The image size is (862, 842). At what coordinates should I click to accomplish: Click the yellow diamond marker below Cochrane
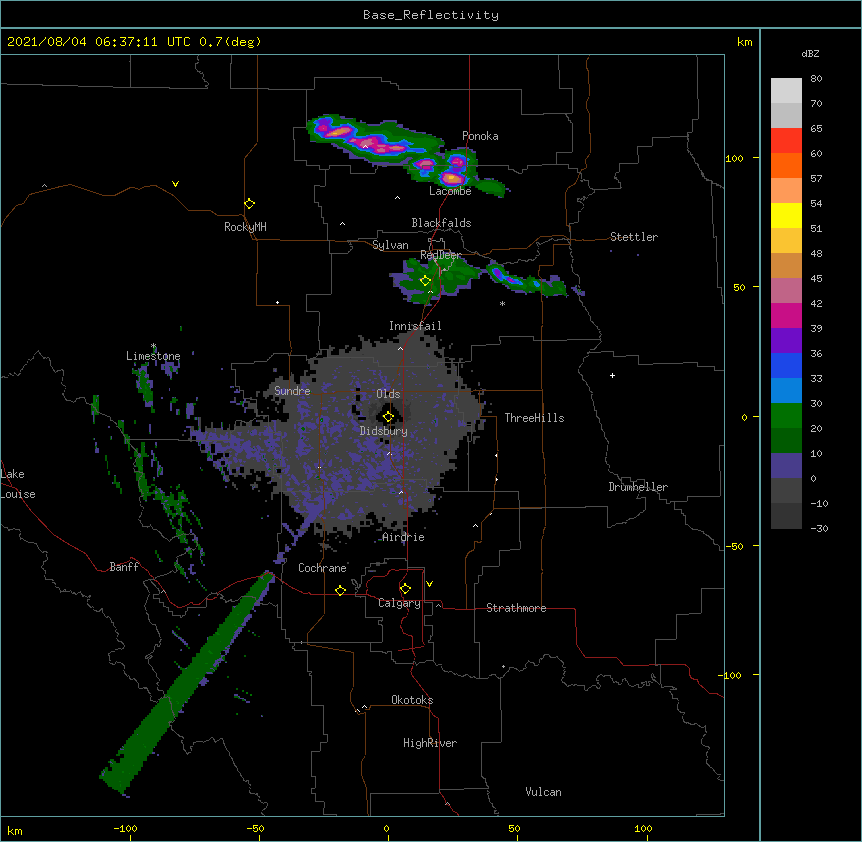[x=340, y=590]
